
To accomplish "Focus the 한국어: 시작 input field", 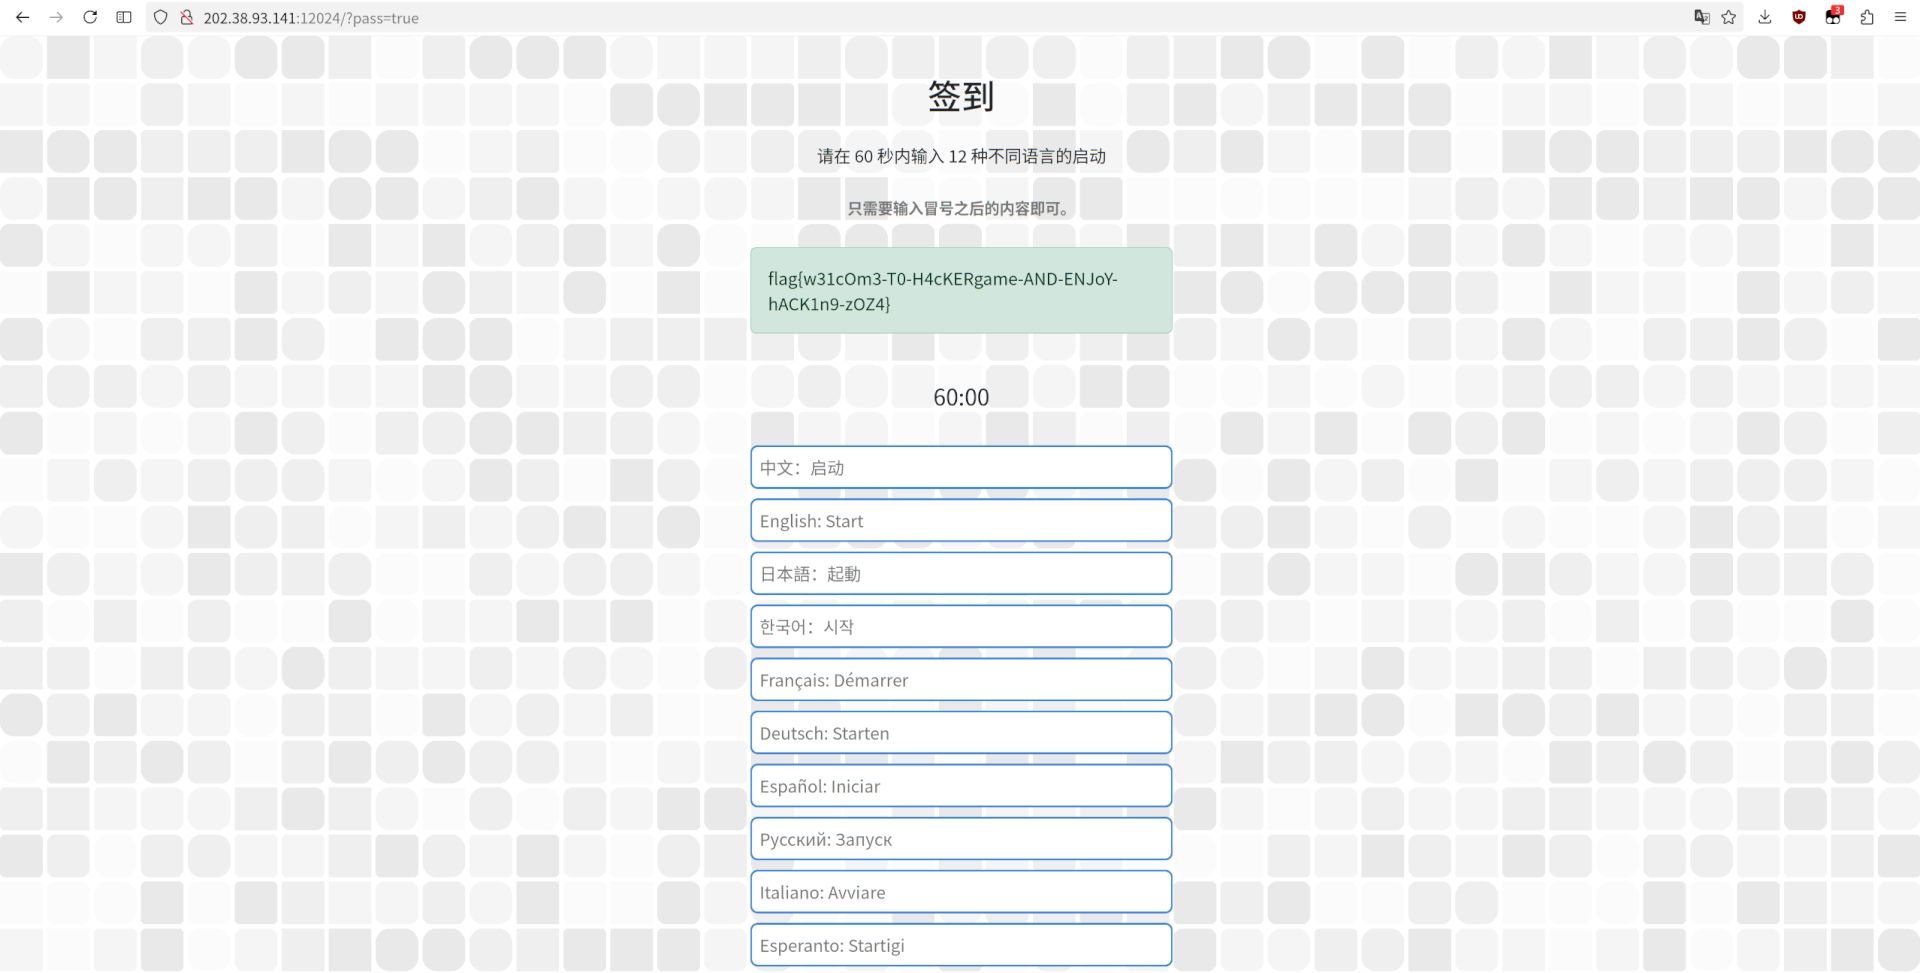I will pos(961,626).
